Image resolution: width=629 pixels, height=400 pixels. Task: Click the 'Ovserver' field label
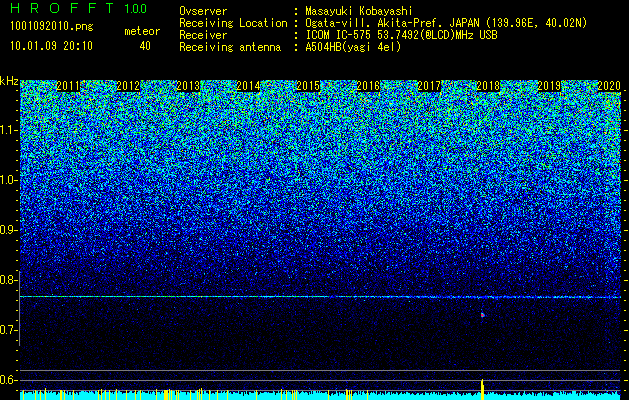tap(203, 11)
